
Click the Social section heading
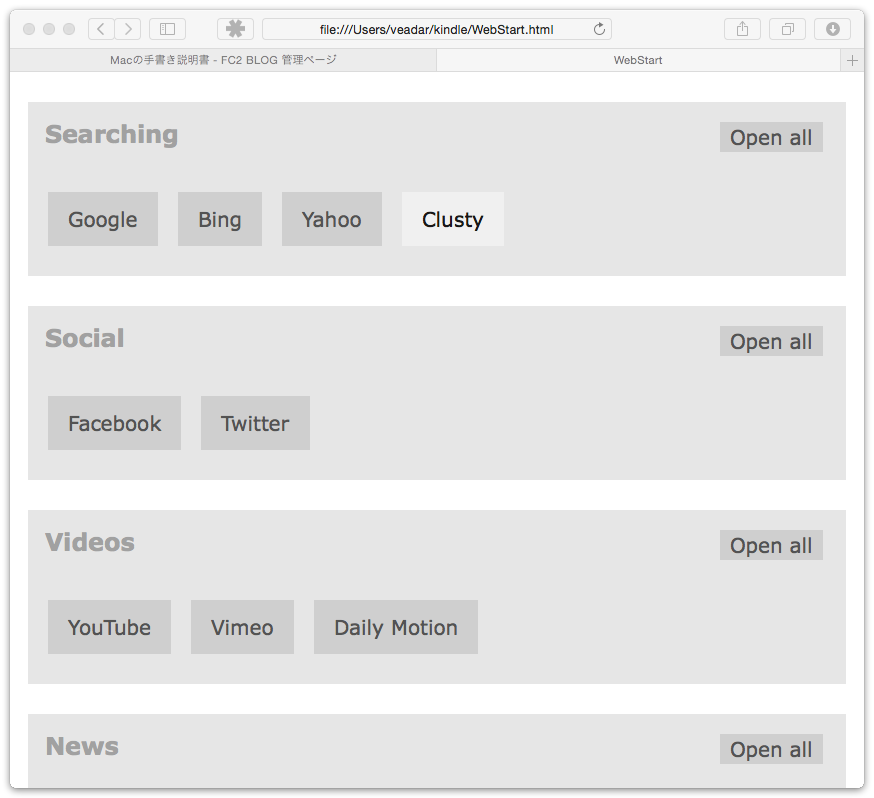click(x=85, y=338)
